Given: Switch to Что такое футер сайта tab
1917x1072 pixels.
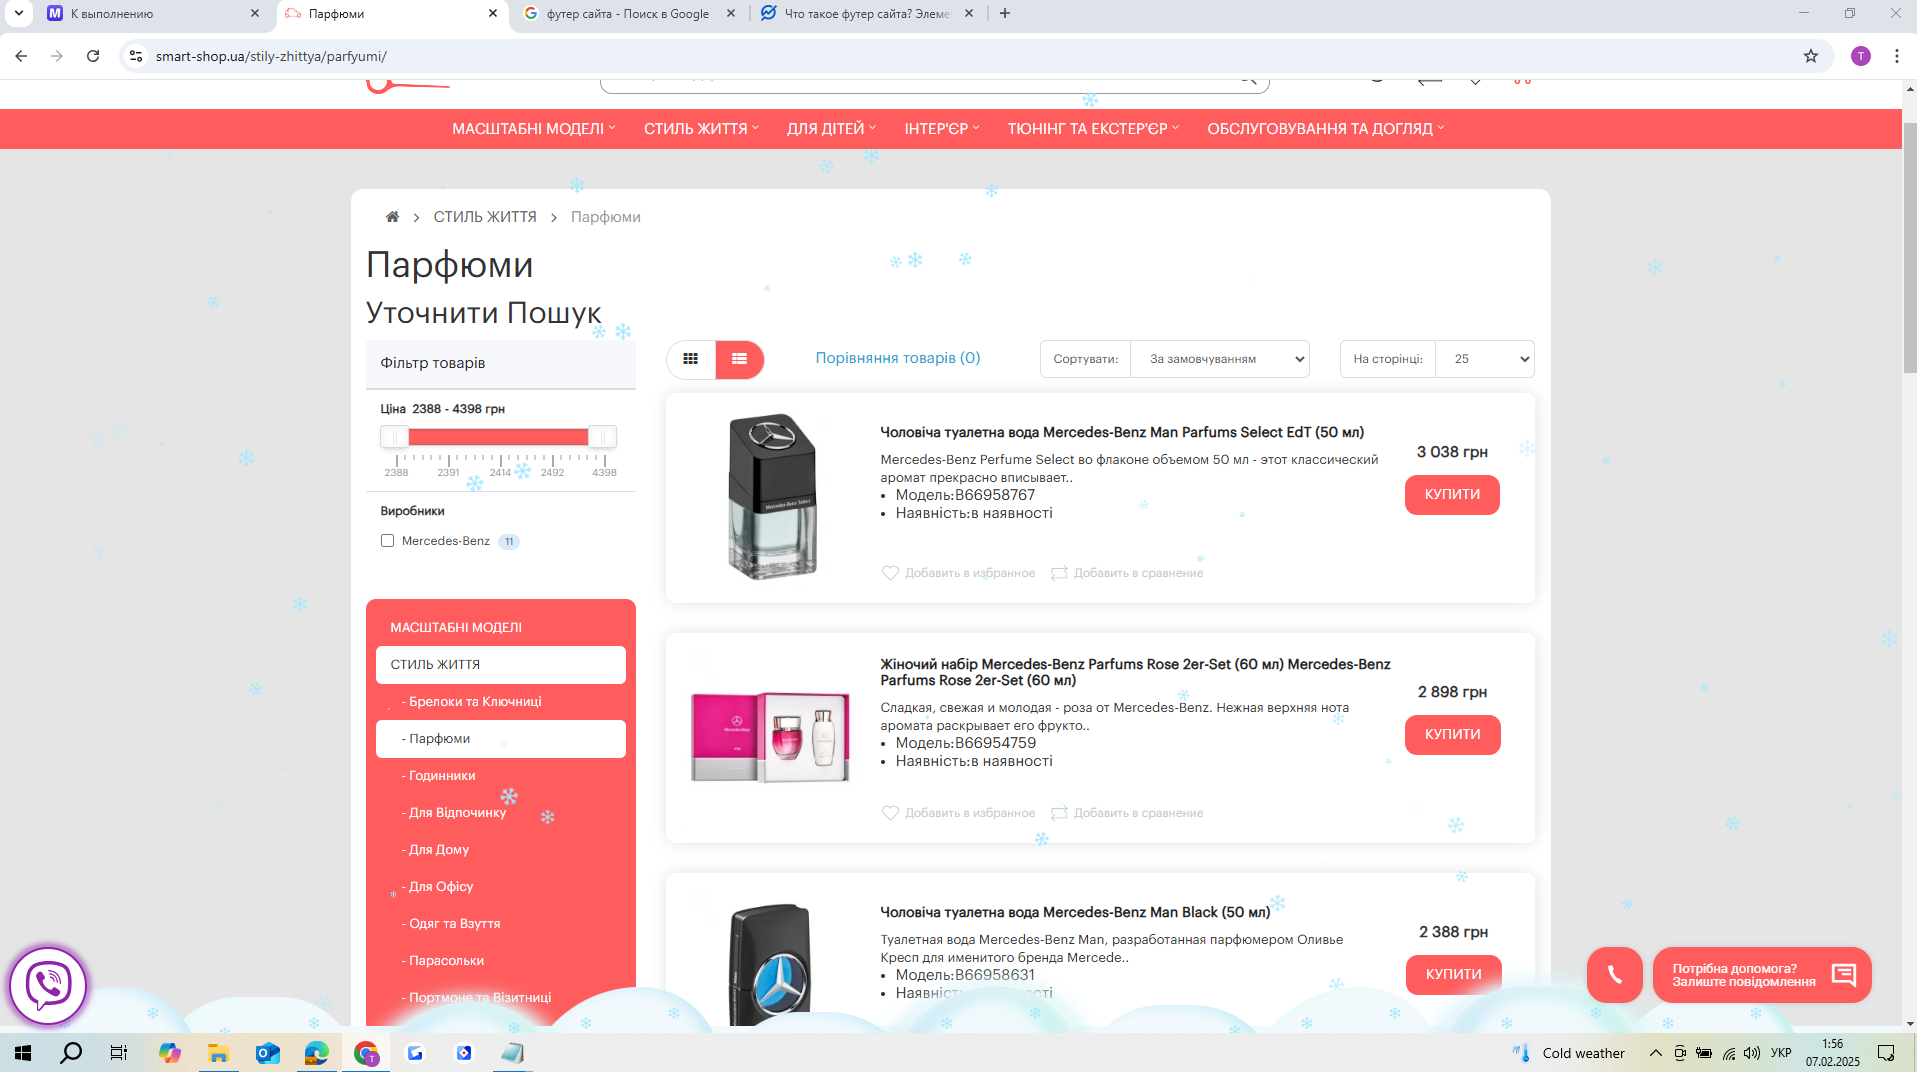Looking at the screenshot, I should coord(867,13).
